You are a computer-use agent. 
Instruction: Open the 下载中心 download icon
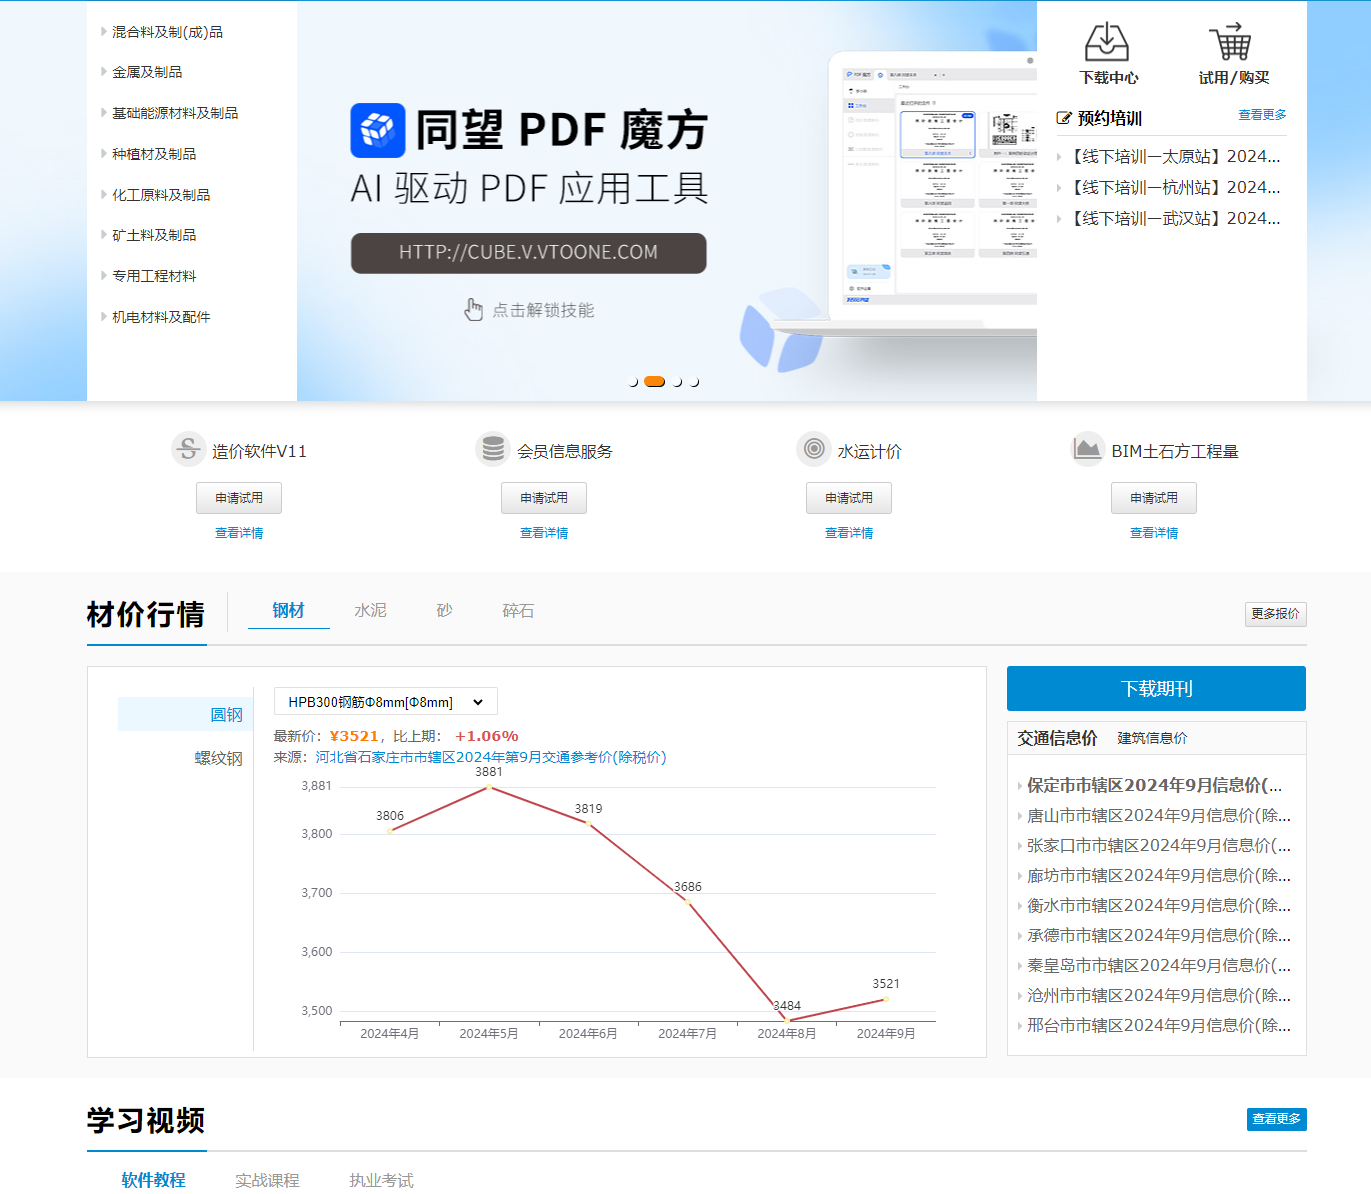click(x=1107, y=43)
